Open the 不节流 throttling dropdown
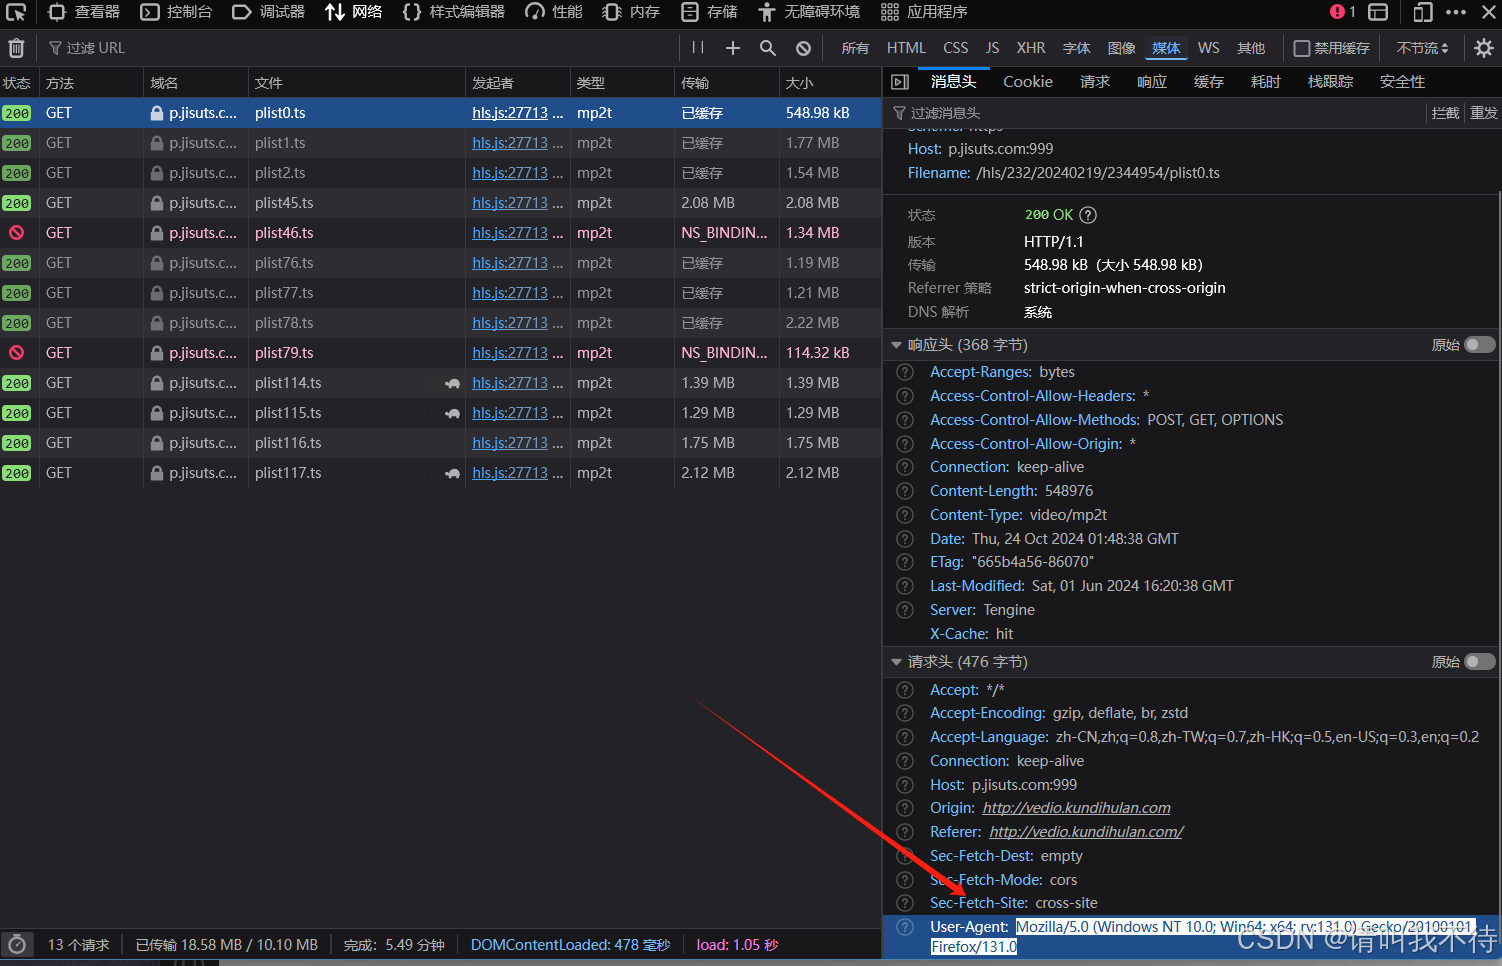 point(1422,48)
